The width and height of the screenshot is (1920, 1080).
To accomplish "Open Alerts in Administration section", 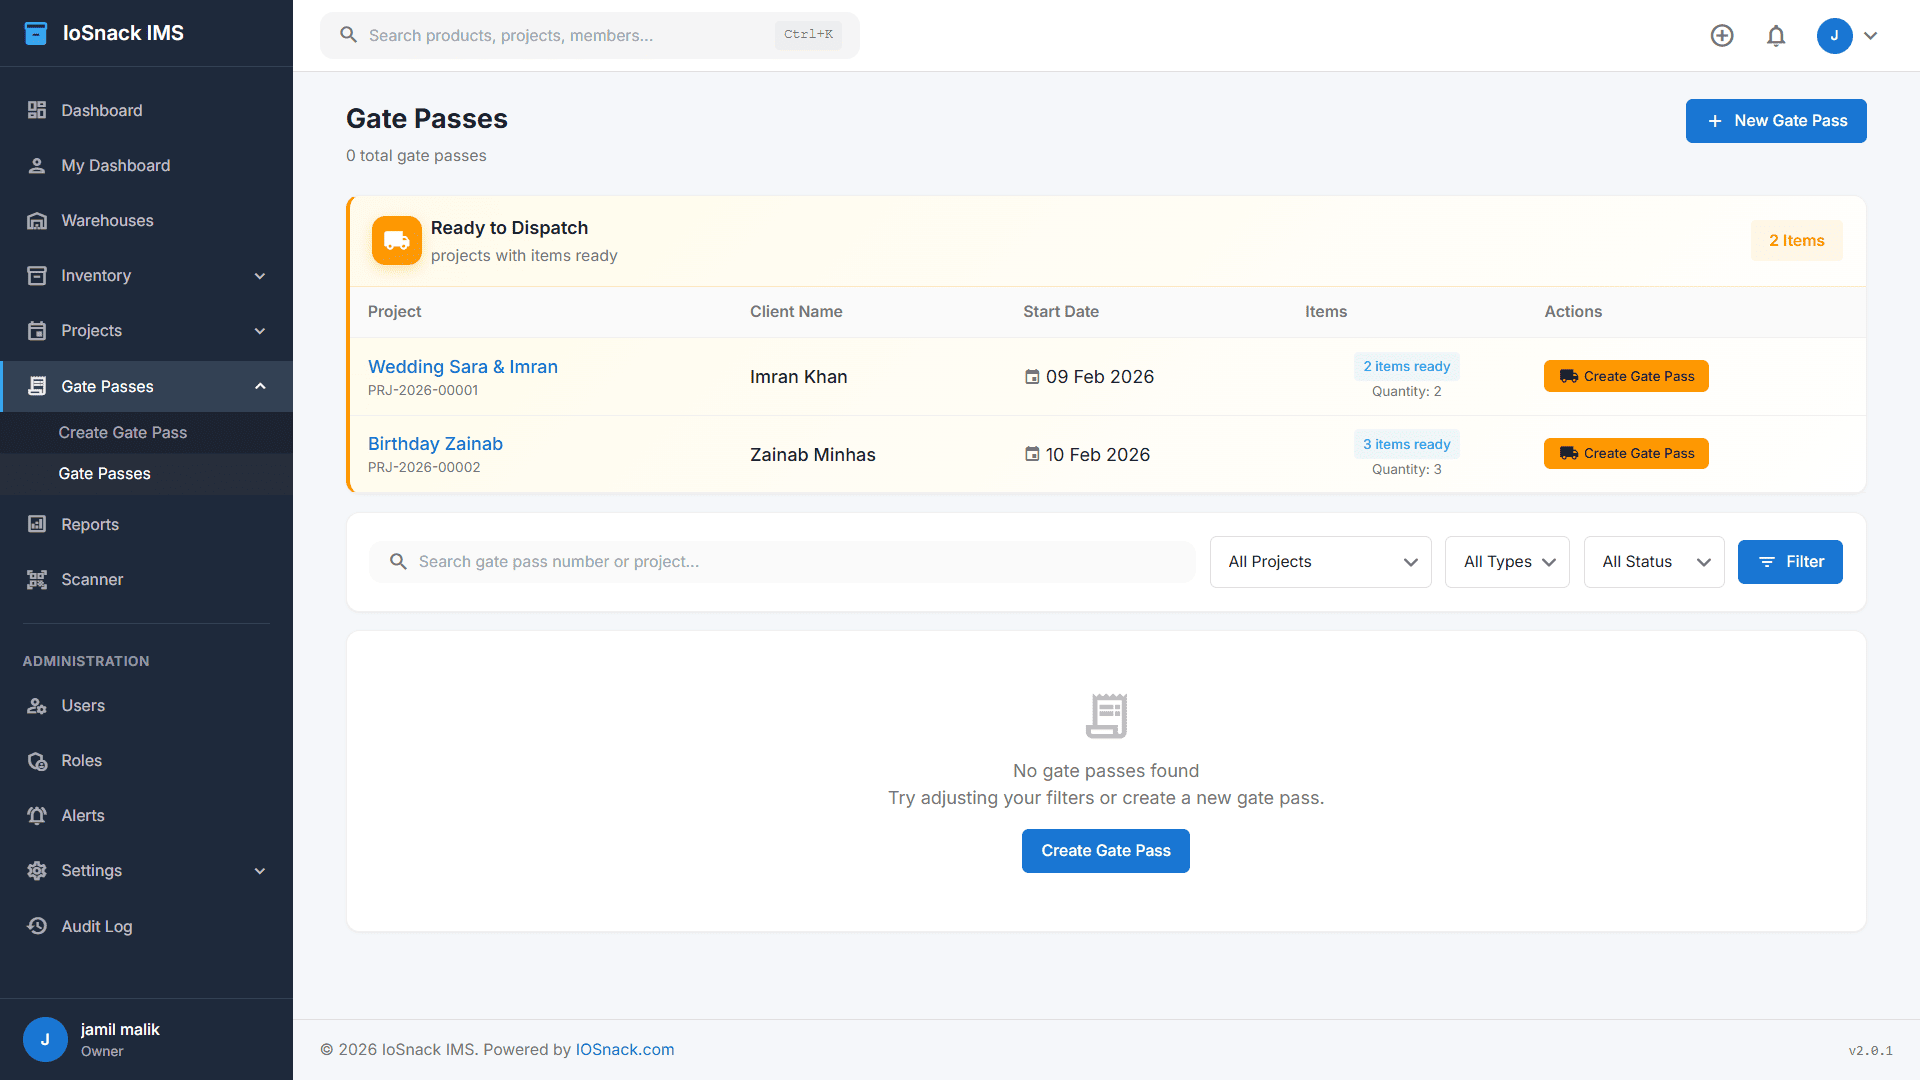I will click(82, 815).
